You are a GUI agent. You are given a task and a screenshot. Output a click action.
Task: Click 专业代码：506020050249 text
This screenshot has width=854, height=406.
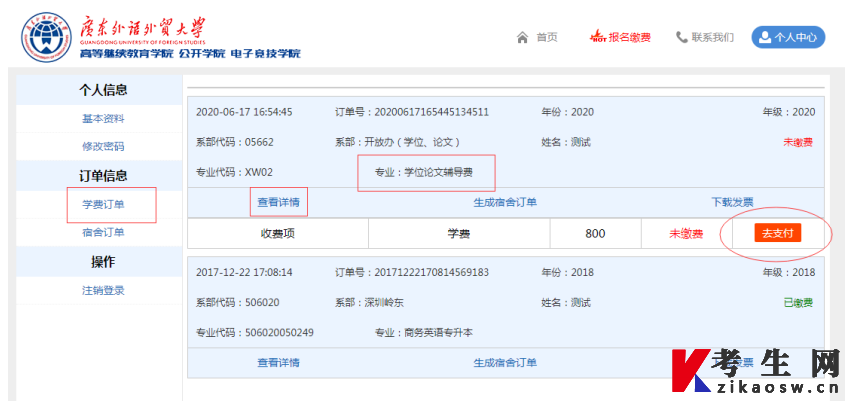click(255, 332)
